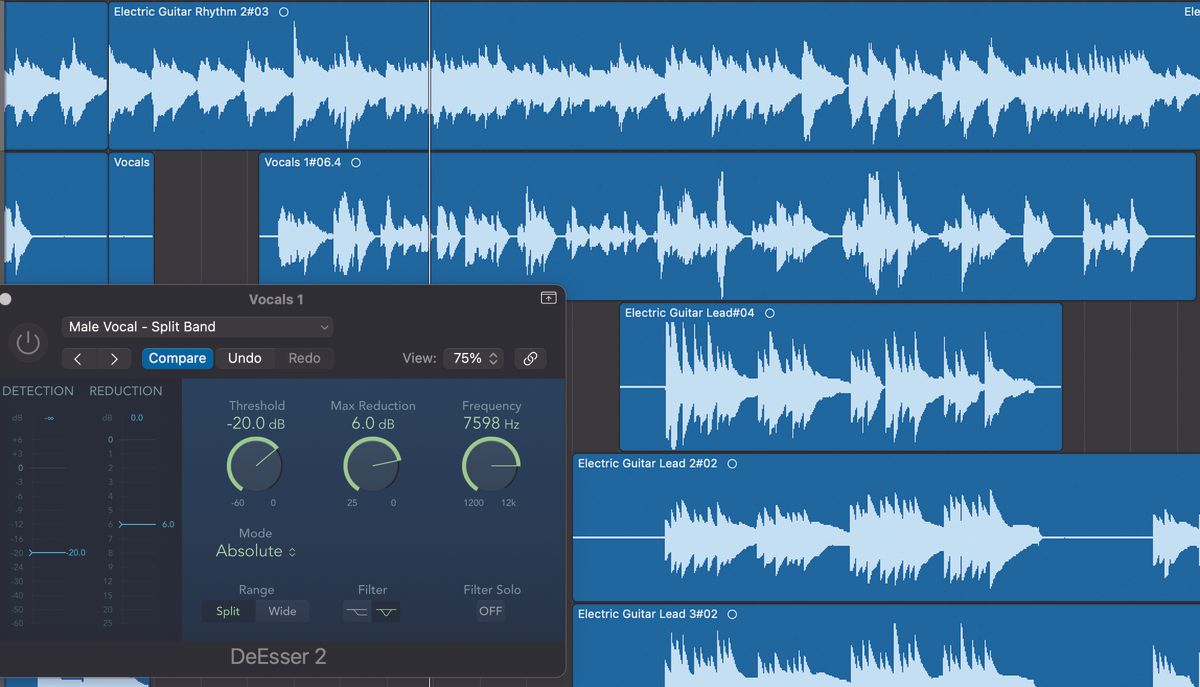Click the loop circle on Electric Guitar Lead#04 region
Image resolution: width=1200 pixels, height=687 pixels.
coord(769,313)
